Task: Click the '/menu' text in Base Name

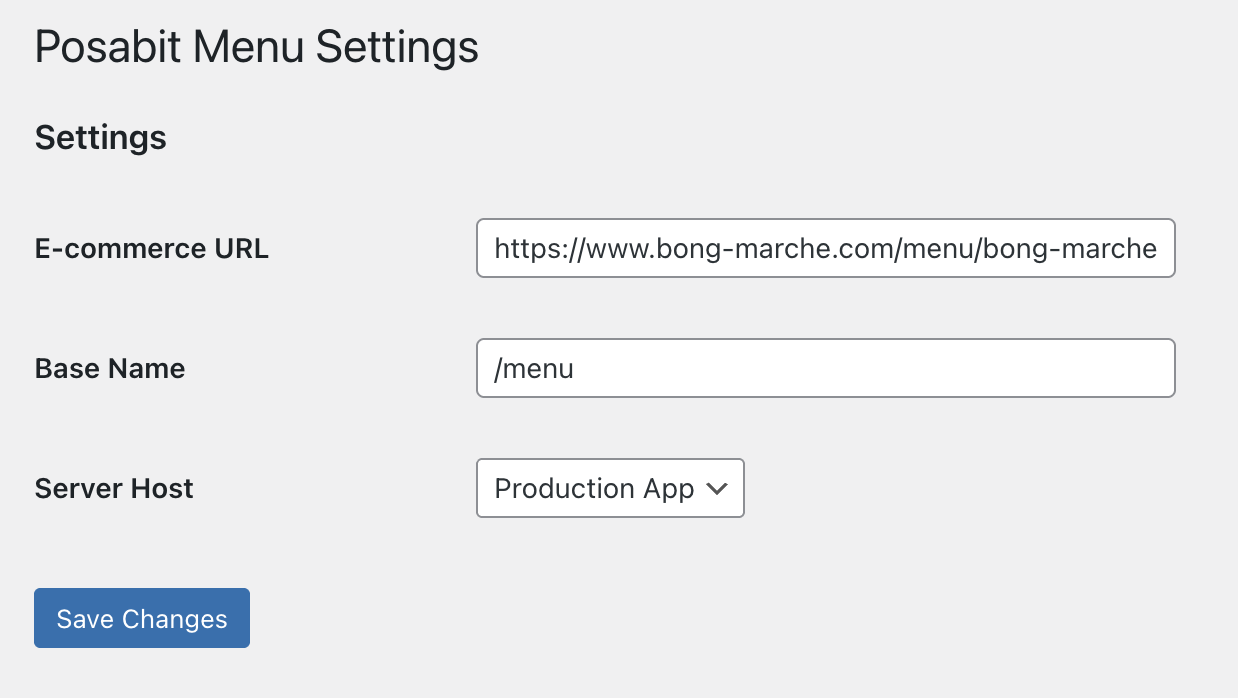Action: 534,369
